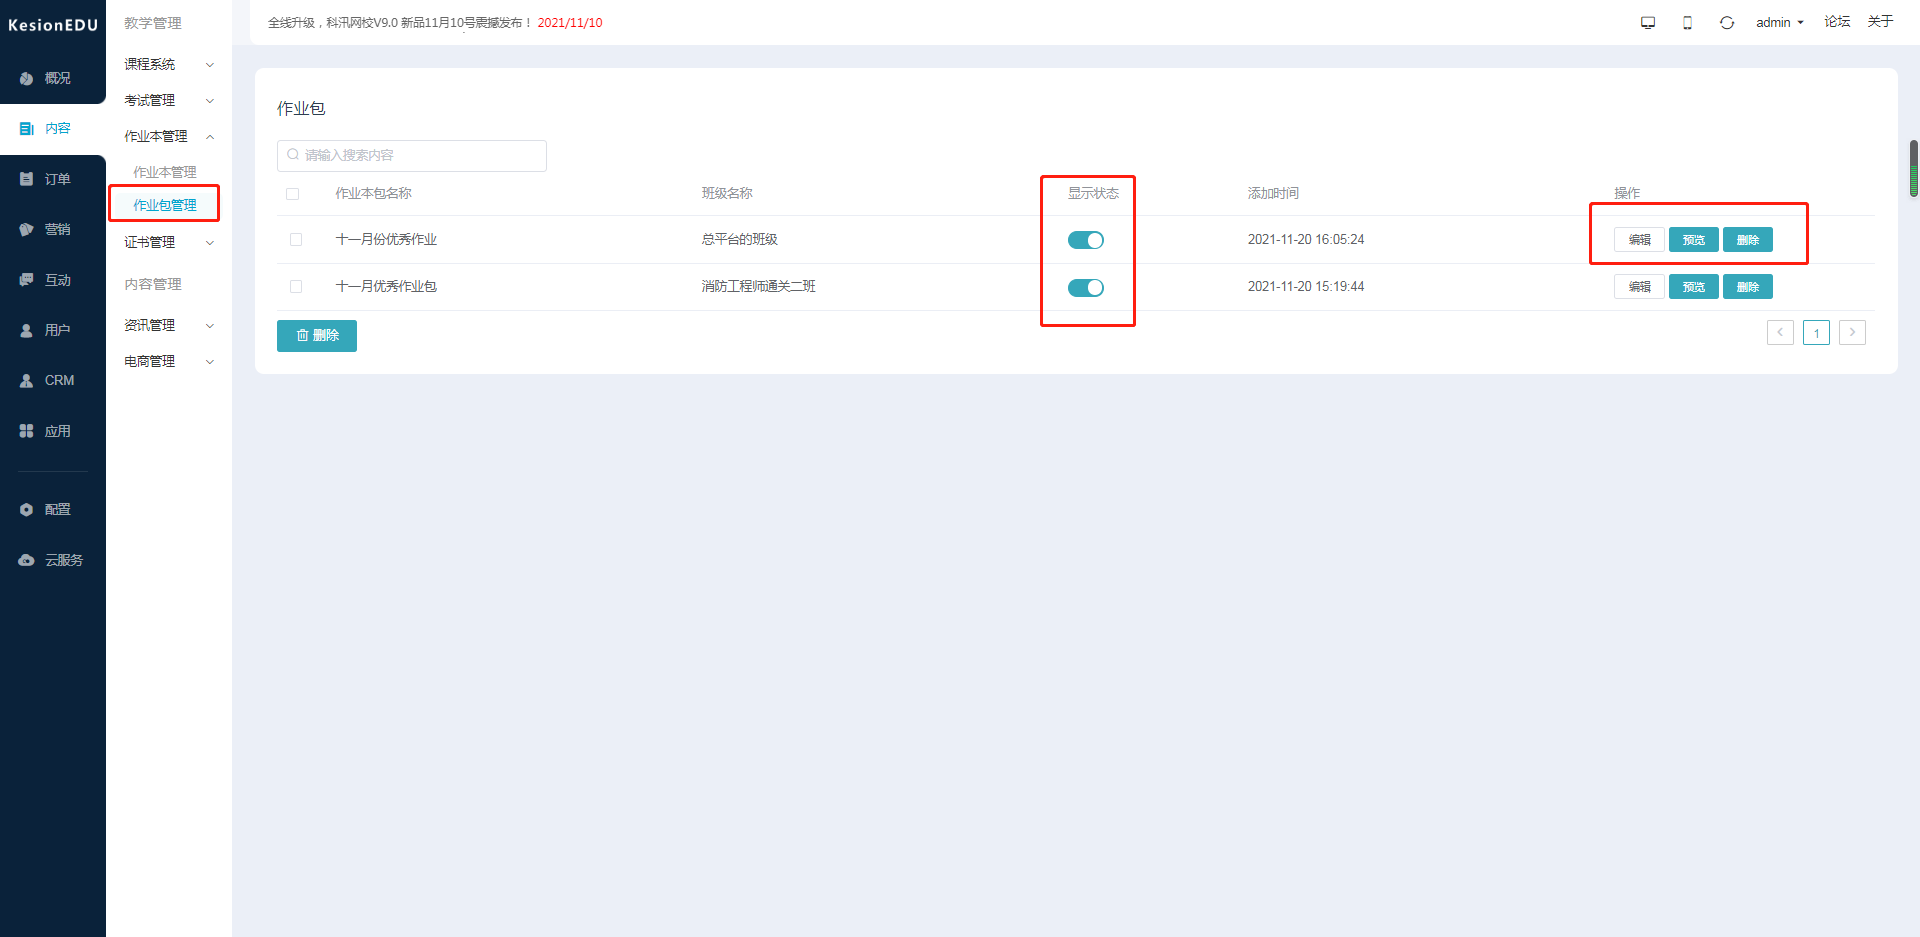1920x937 pixels.
Task: Expand the 证书管理 menu
Action: (168, 242)
